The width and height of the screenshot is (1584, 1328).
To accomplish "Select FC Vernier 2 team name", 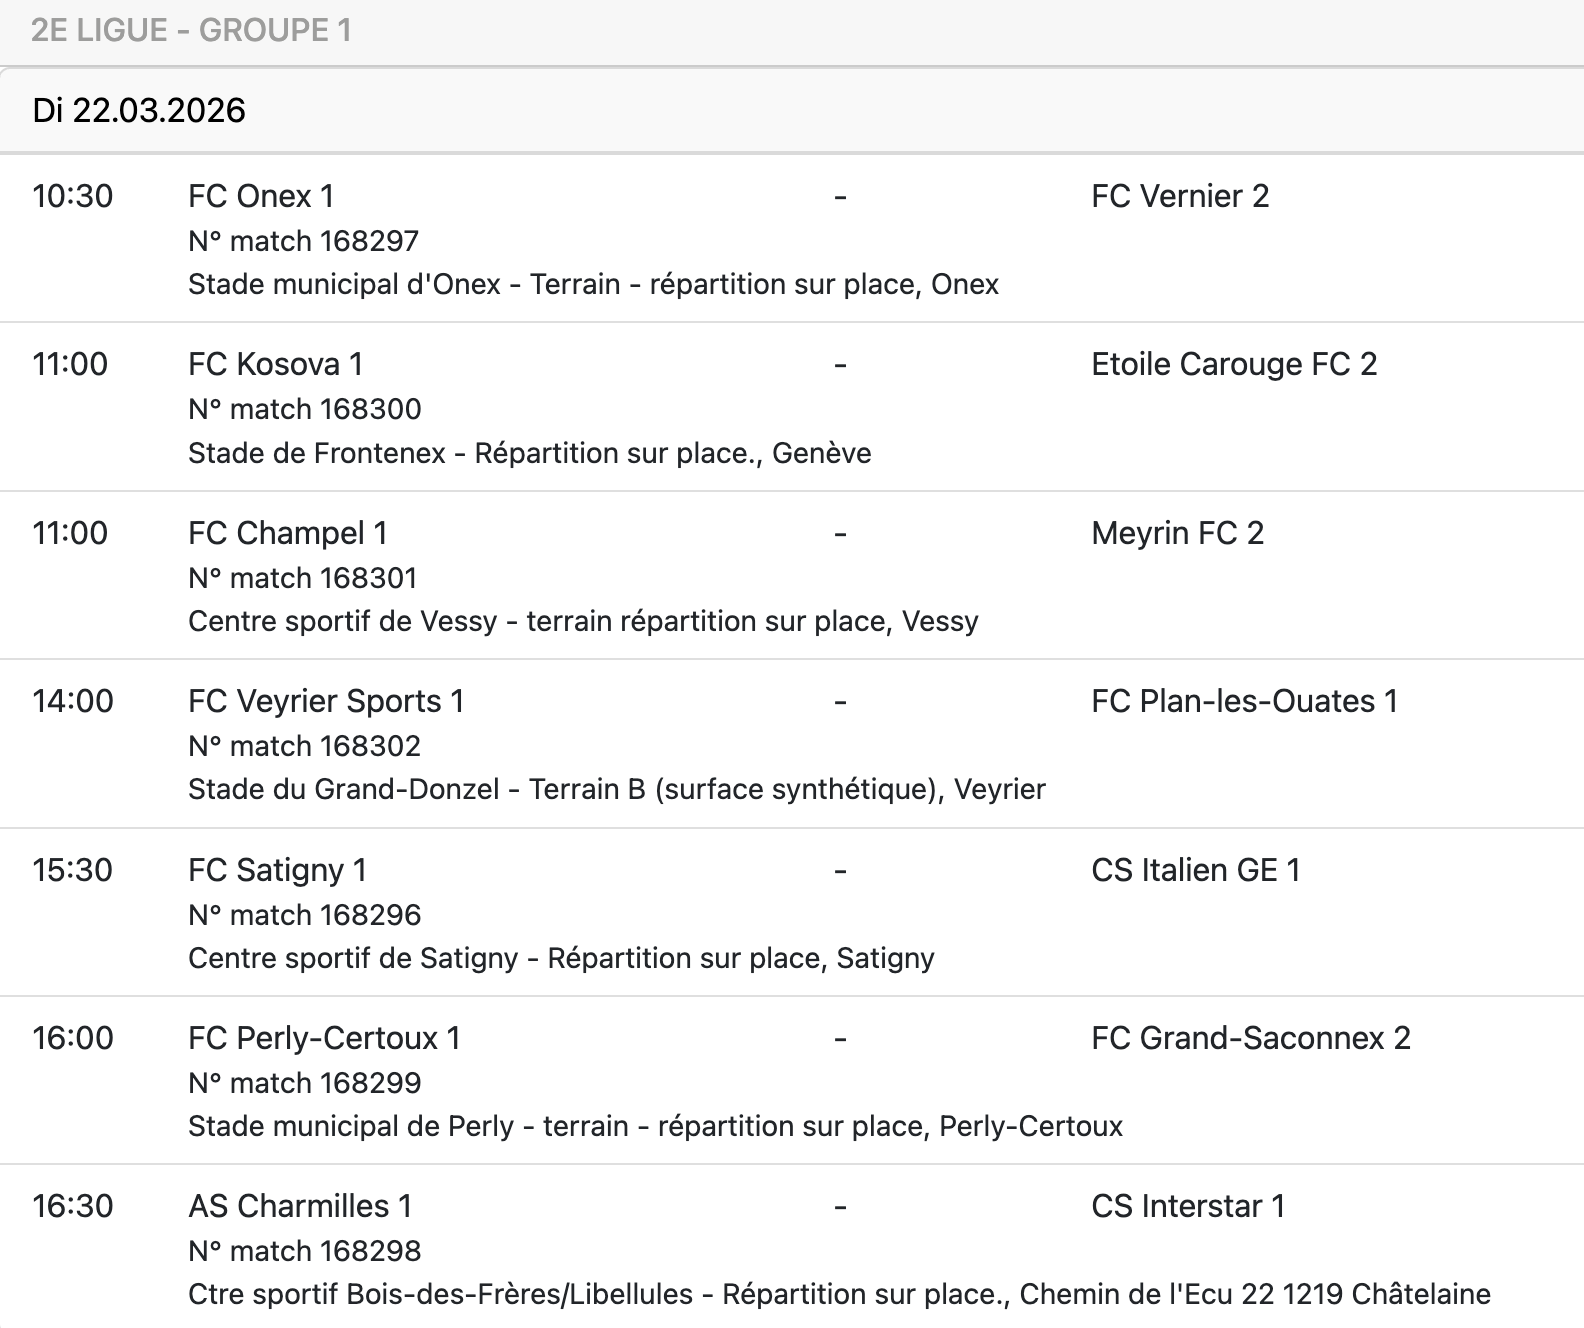I will pos(1180,196).
